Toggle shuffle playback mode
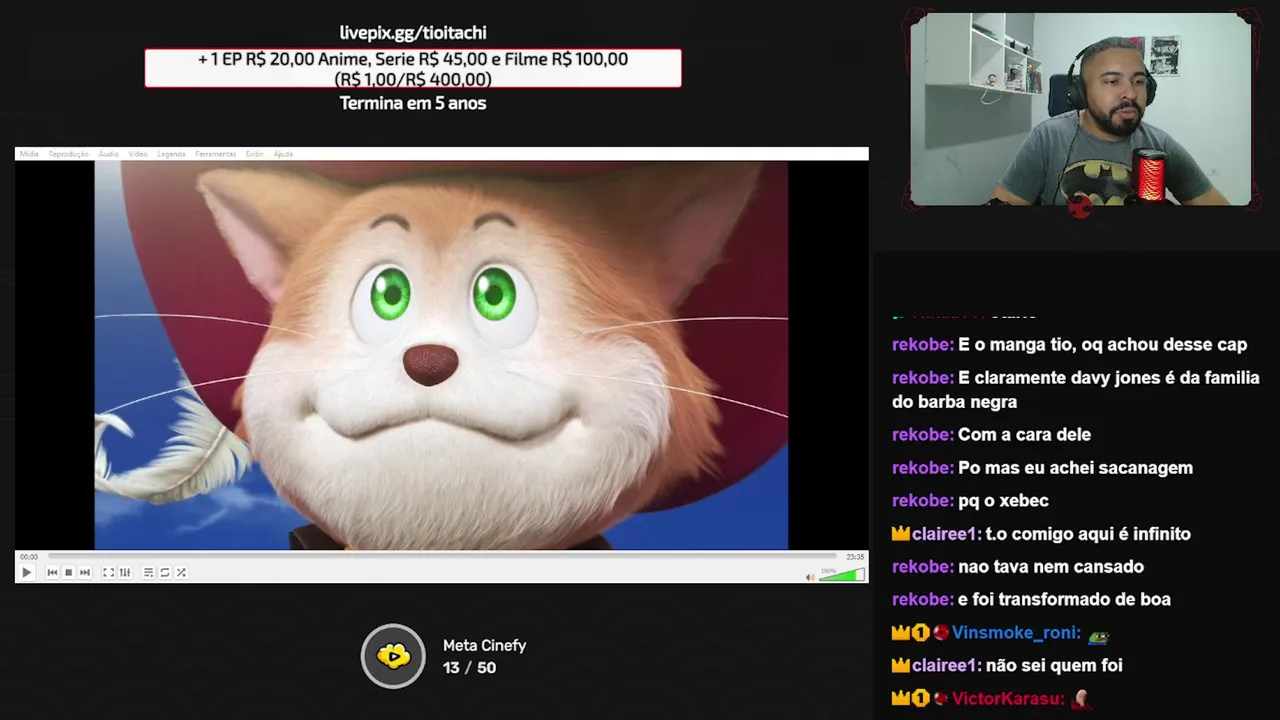The height and width of the screenshot is (720, 1280). pyautogui.click(x=181, y=573)
